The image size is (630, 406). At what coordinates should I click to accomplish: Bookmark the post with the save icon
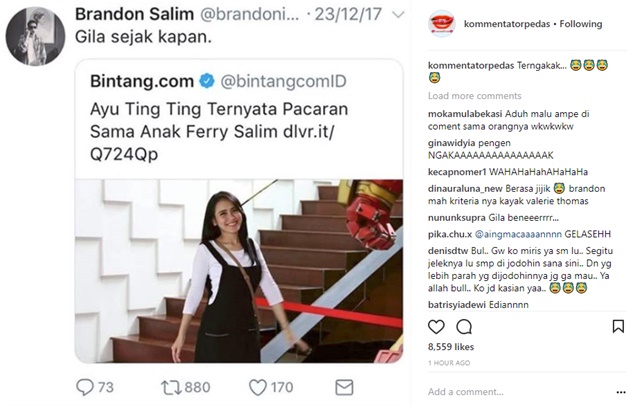coord(618,326)
